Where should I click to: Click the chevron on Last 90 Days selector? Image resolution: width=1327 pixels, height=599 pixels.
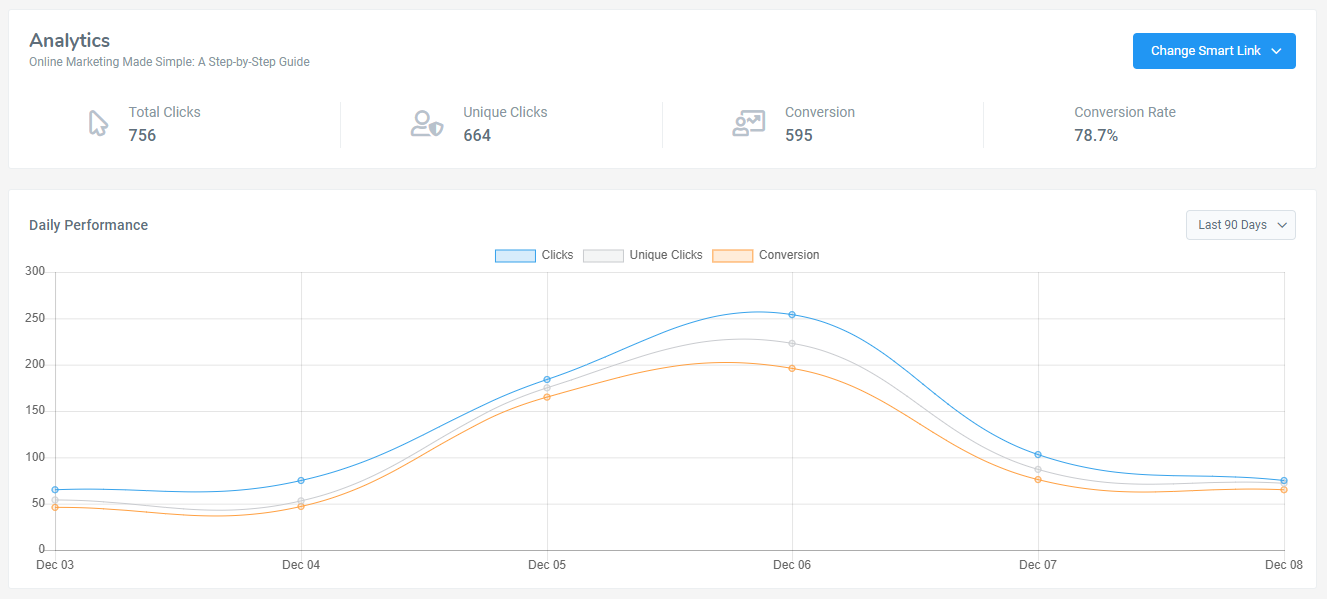1281,224
